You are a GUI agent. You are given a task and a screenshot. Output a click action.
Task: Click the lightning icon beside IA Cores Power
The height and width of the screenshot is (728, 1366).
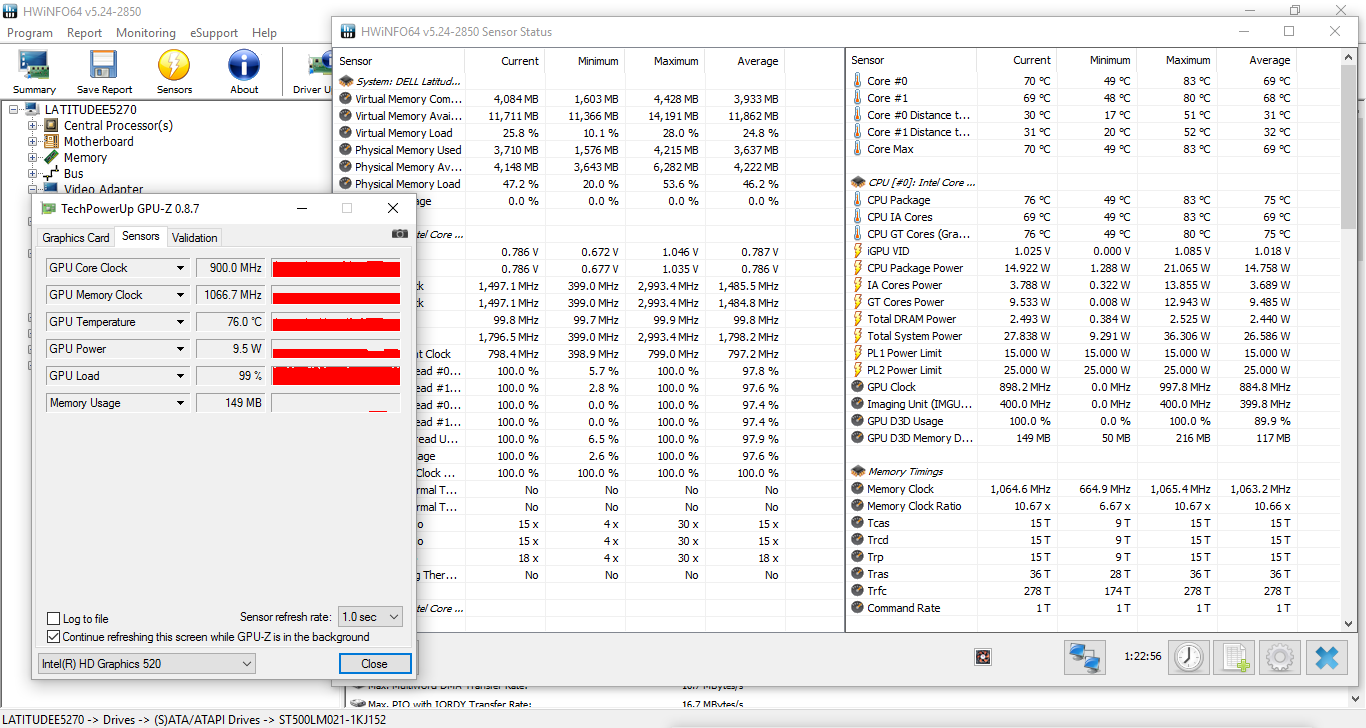(858, 285)
